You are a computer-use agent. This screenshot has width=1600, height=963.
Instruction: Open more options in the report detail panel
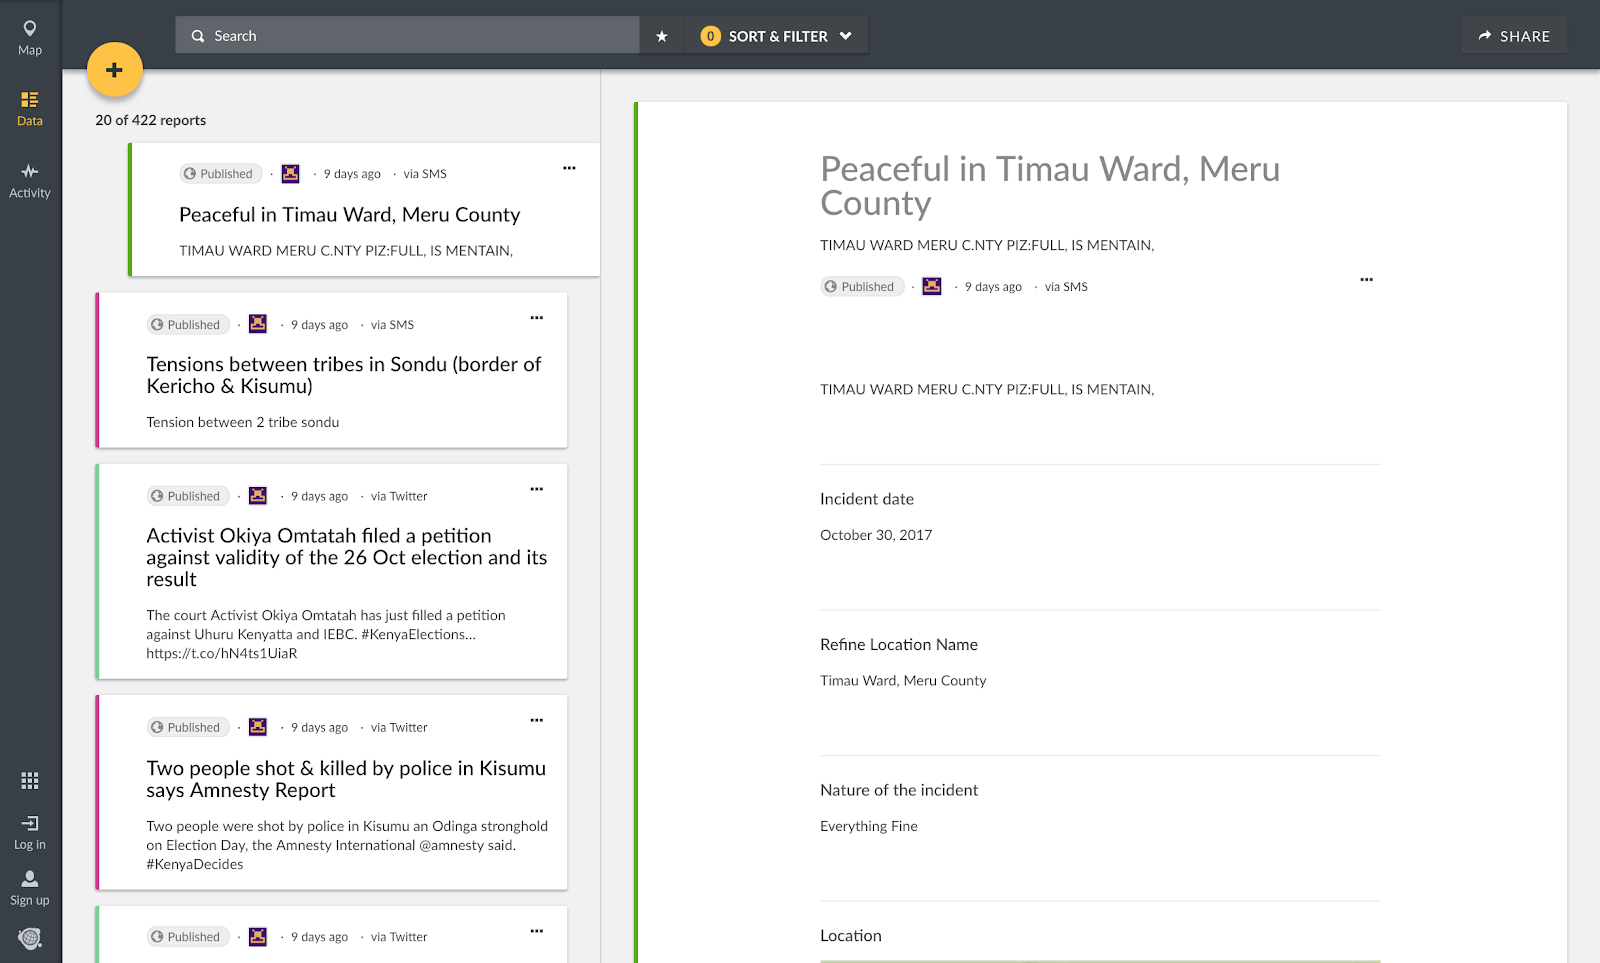[x=1366, y=280]
